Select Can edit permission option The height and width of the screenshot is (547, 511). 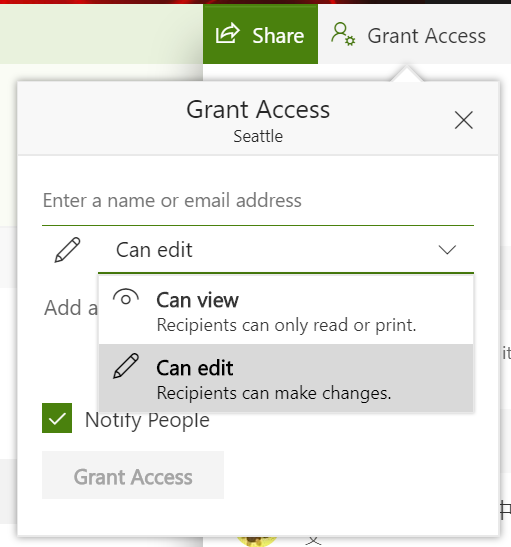[286, 378]
